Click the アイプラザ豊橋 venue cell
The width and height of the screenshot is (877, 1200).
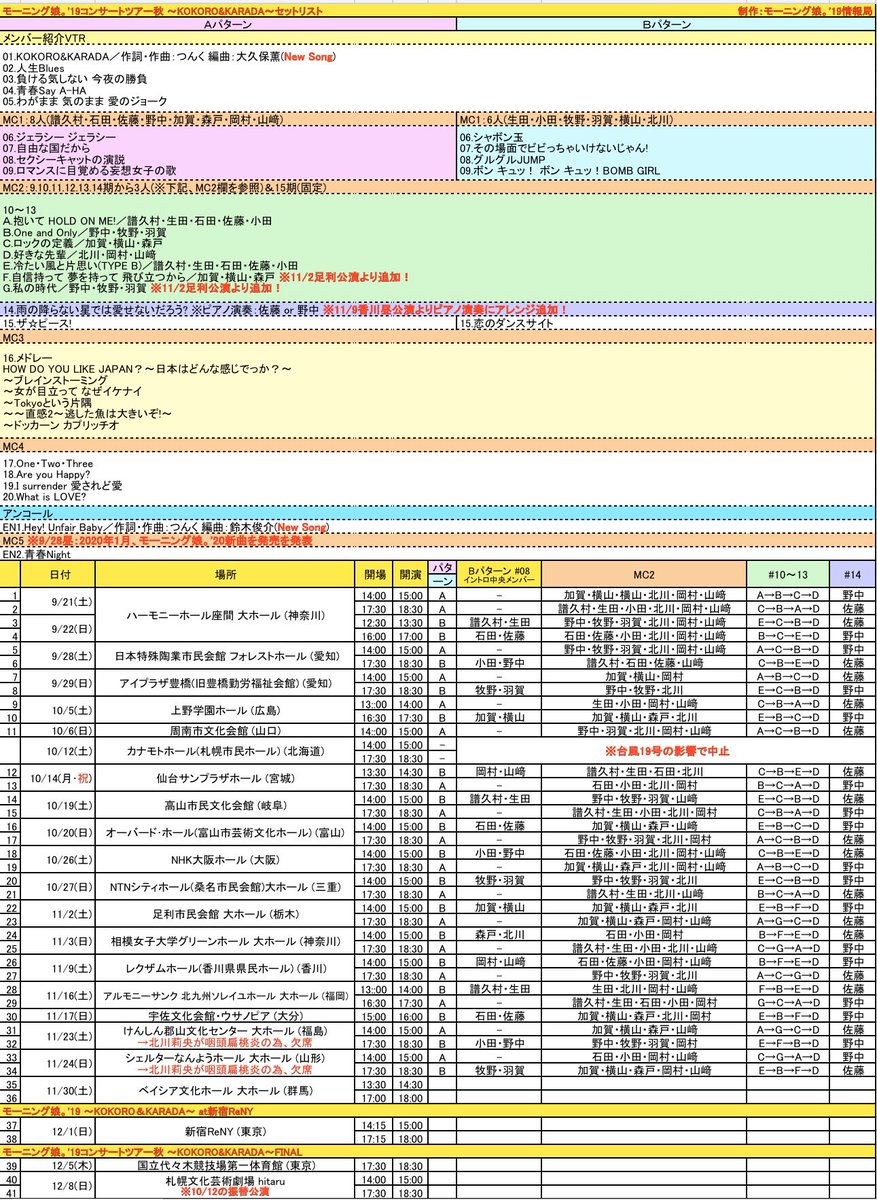coord(226,683)
